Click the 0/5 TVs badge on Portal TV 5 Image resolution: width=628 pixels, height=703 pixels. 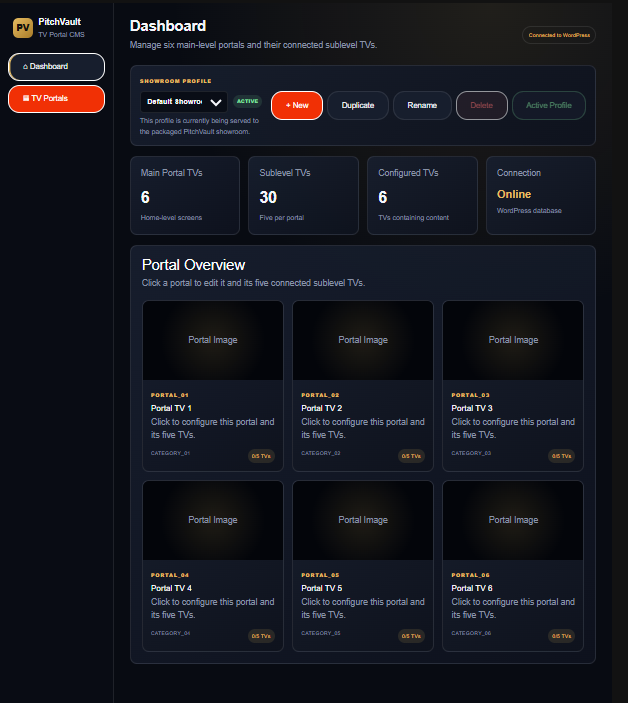[411, 636]
